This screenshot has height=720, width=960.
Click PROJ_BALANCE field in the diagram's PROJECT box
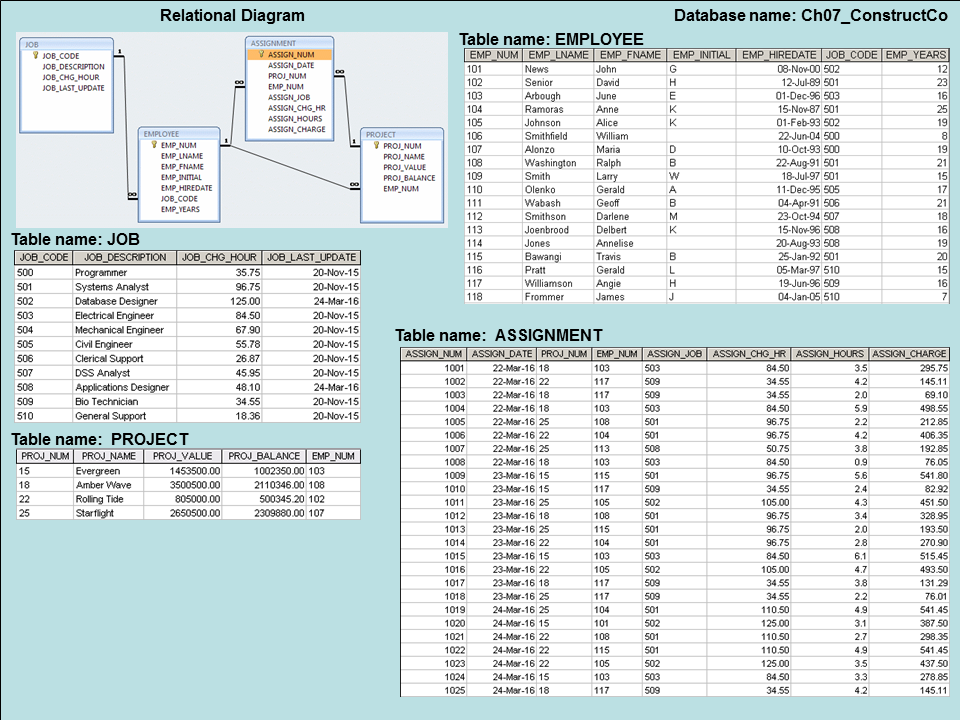(409, 178)
